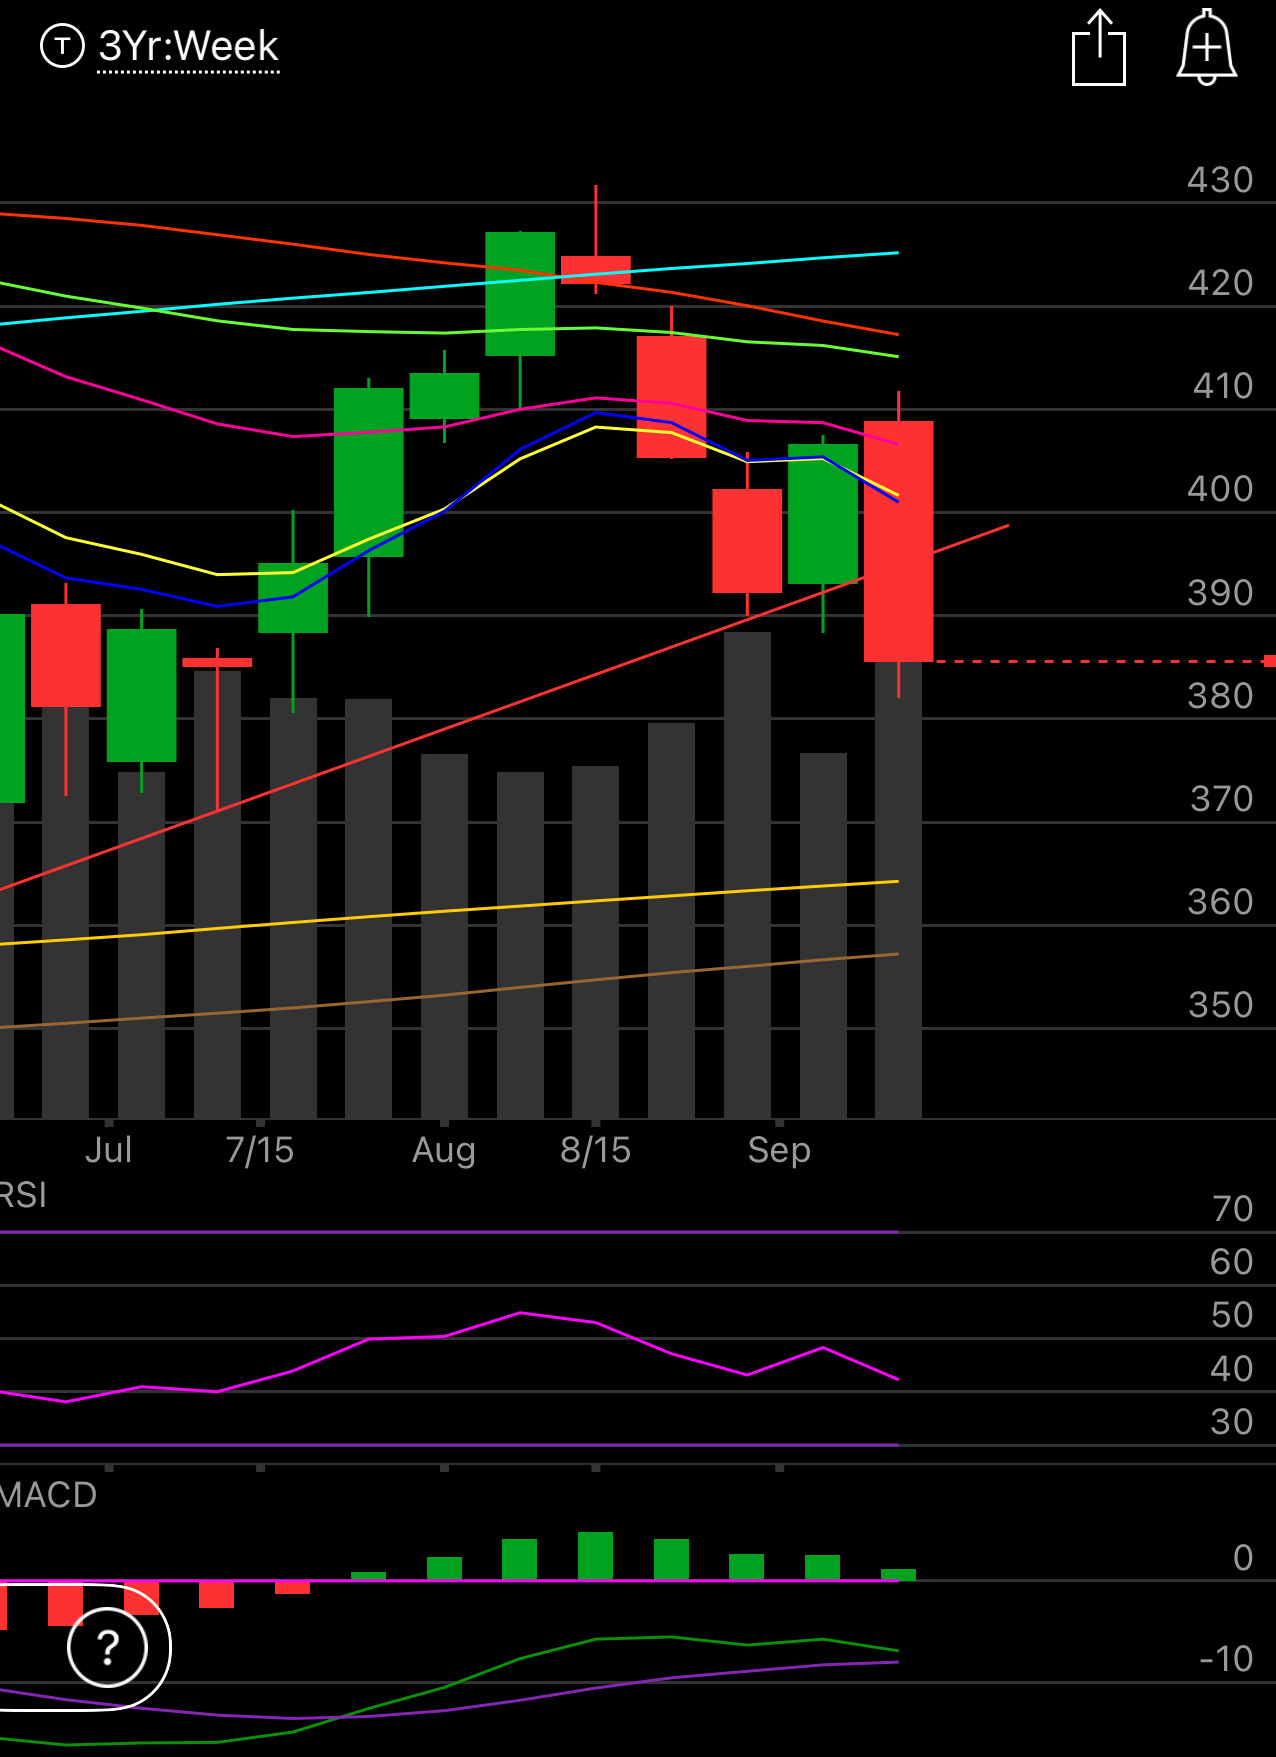Open the help question mark button
Screen dimensions: 1276x1757
[x=108, y=1647]
